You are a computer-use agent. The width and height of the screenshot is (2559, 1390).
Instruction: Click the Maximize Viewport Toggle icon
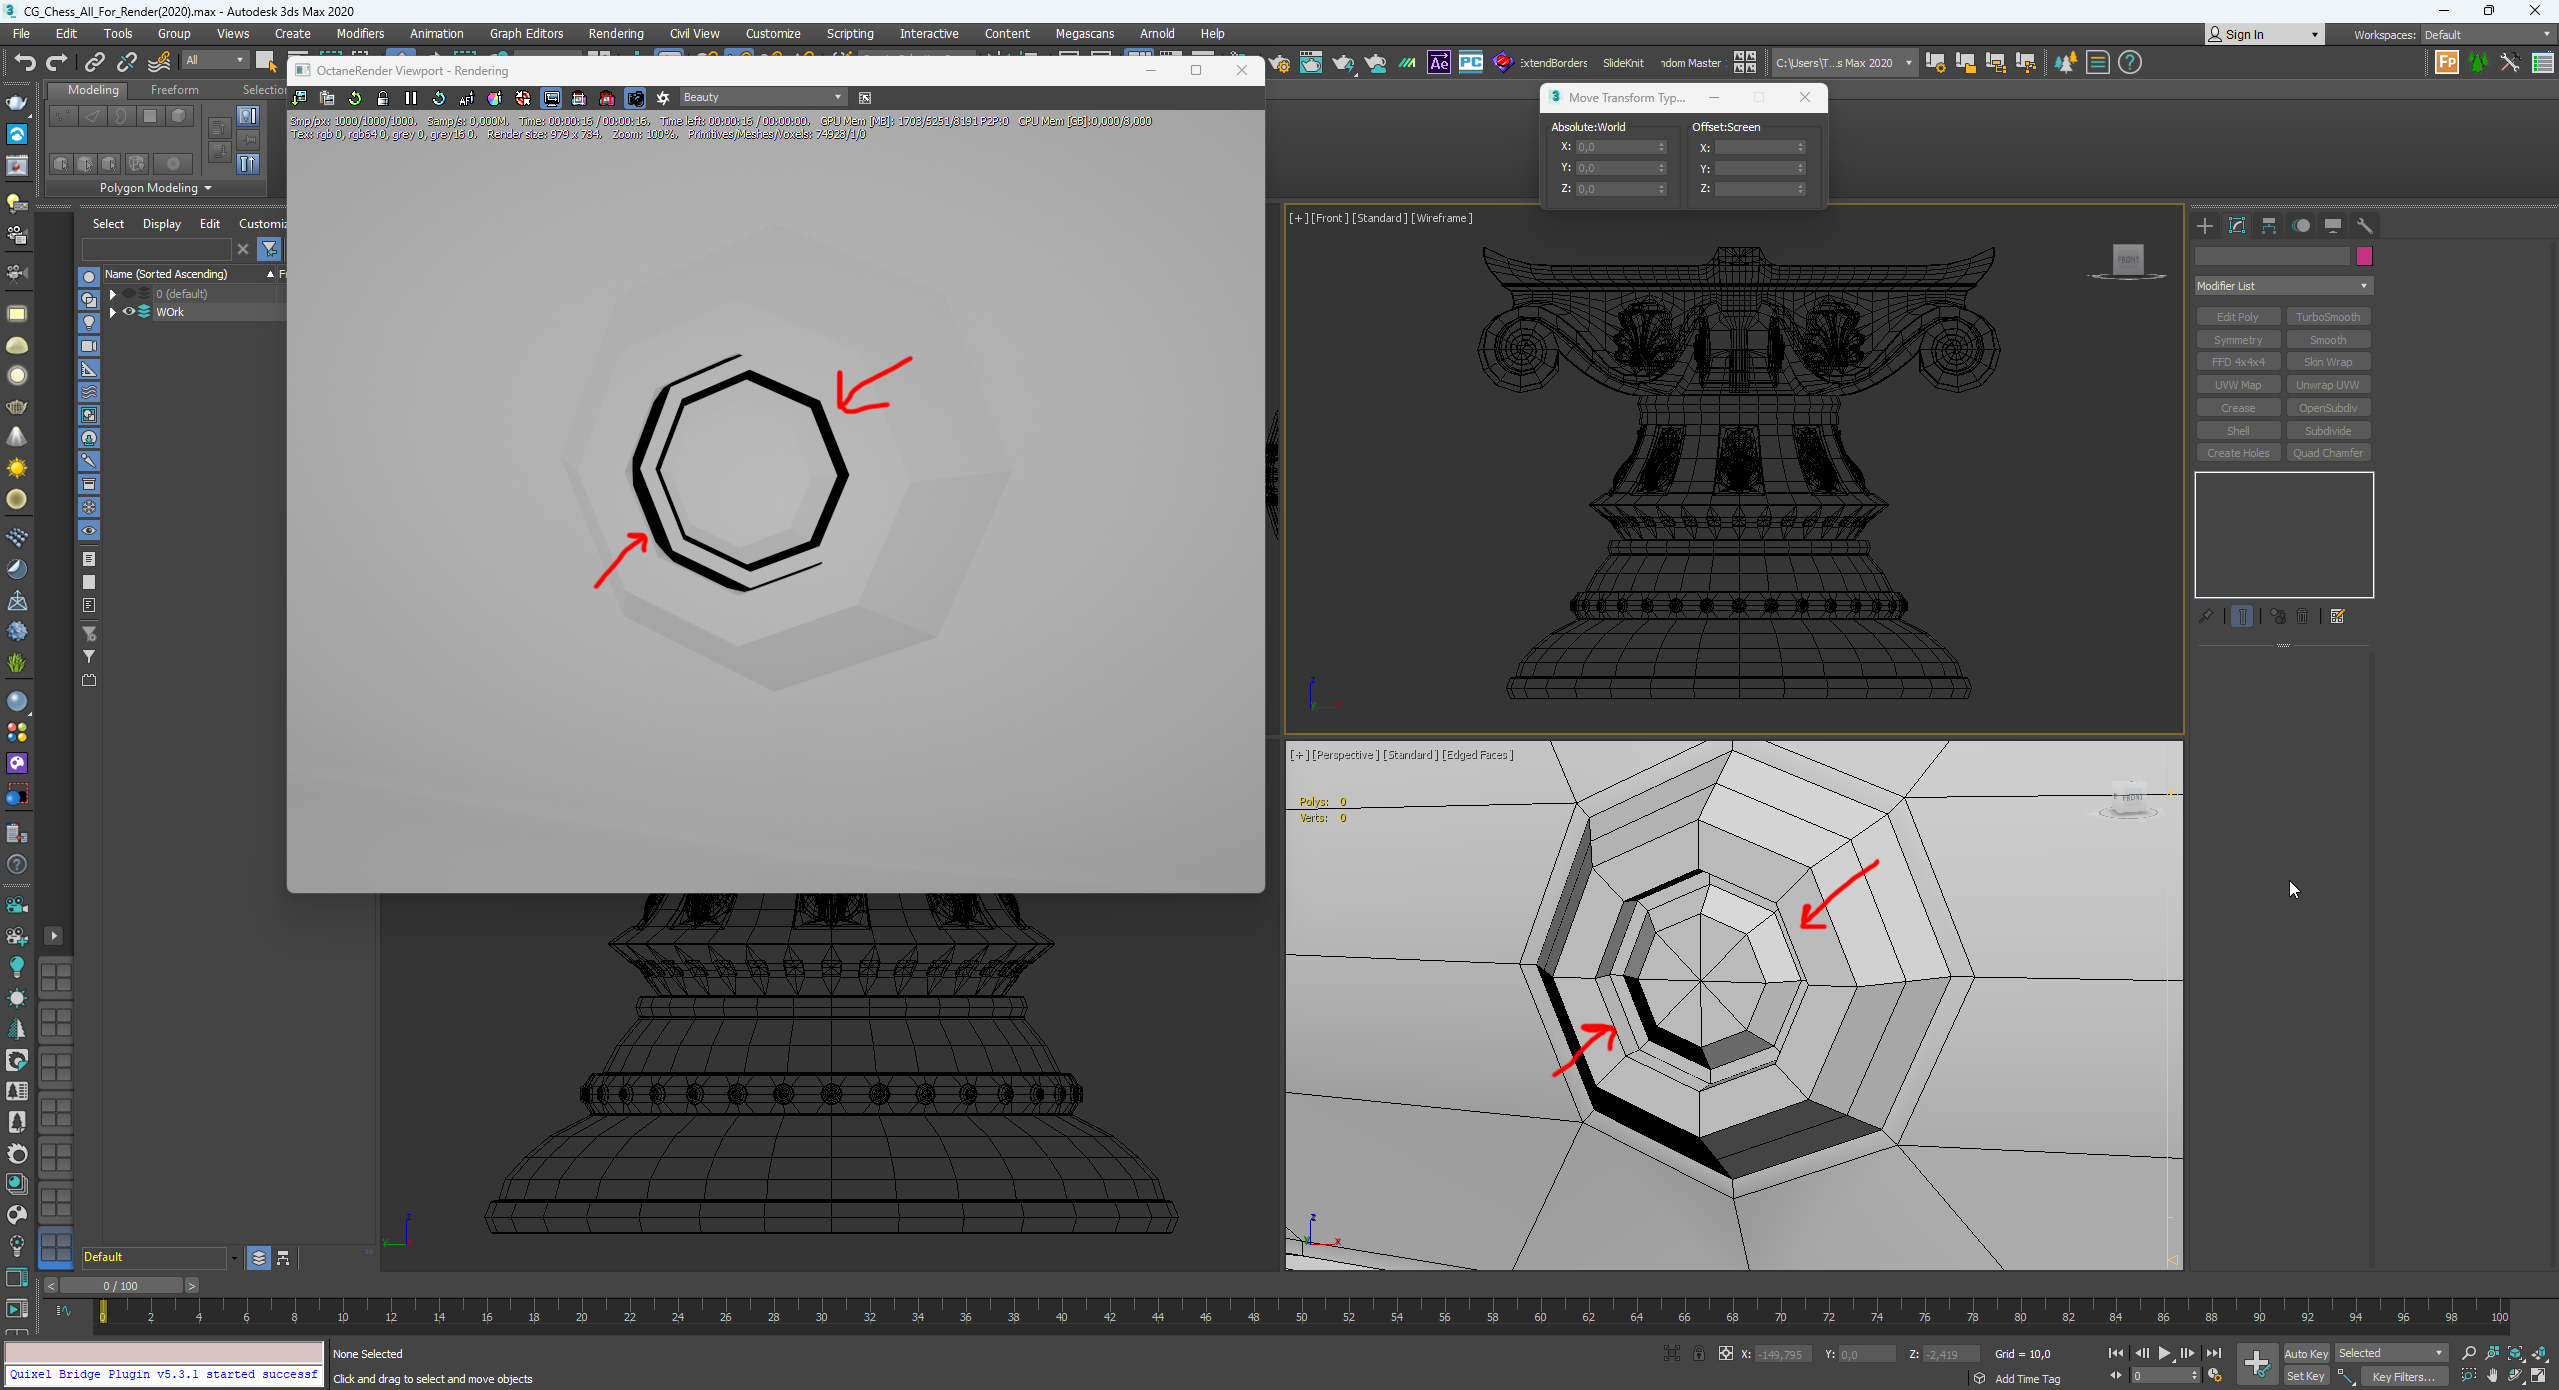pyautogui.click(x=2539, y=1376)
